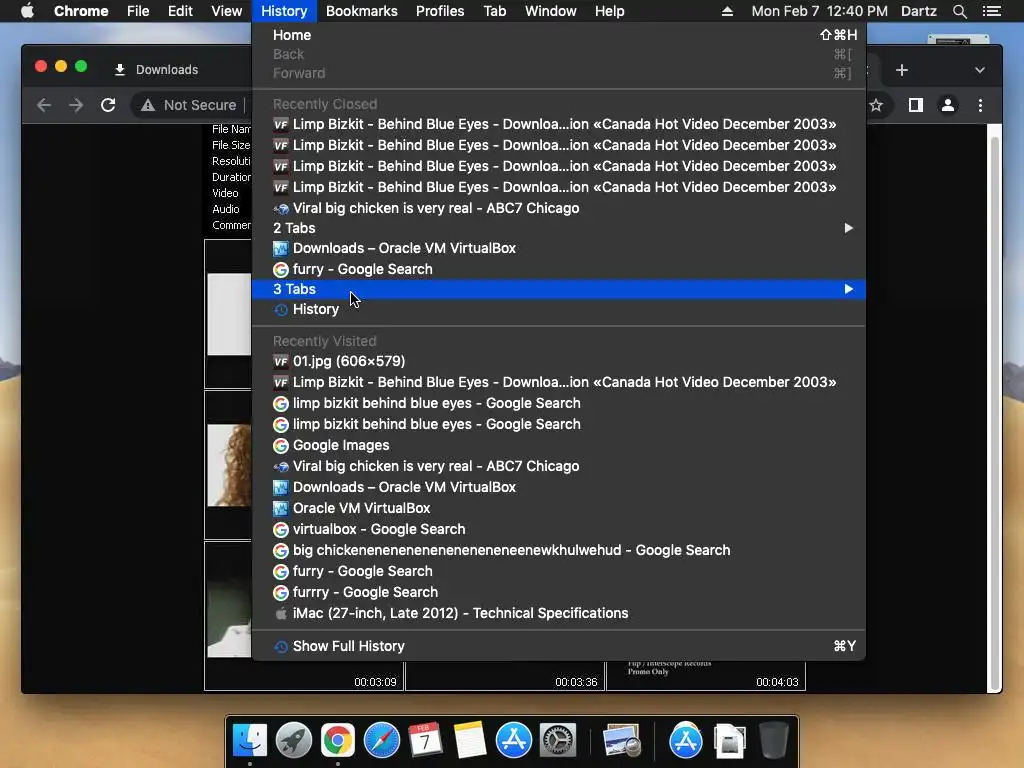Open the Notification Center list icon
The width and height of the screenshot is (1024, 768).
click(x=991, y=11)
